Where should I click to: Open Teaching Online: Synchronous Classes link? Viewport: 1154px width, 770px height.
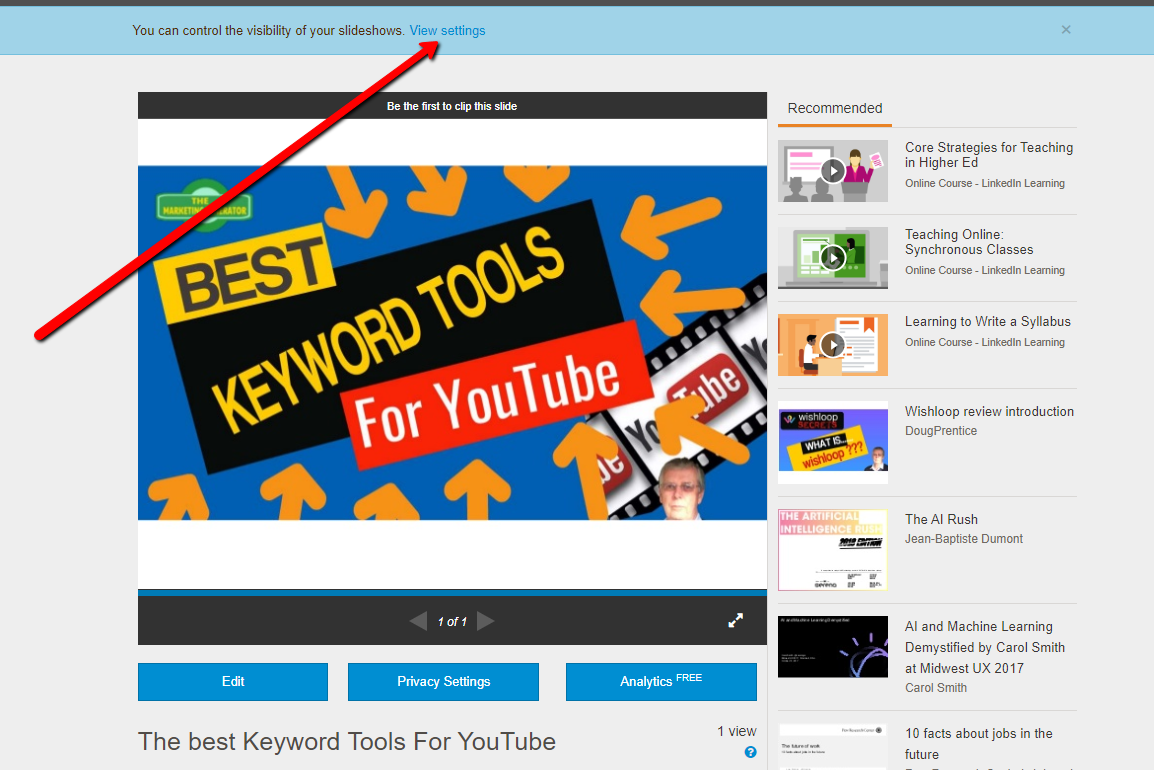click(969, 241)
